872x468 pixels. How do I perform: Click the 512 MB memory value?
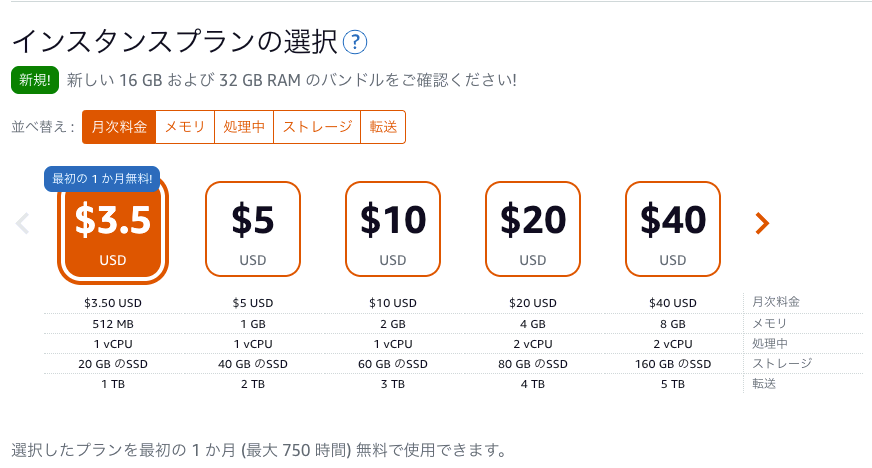113,324
